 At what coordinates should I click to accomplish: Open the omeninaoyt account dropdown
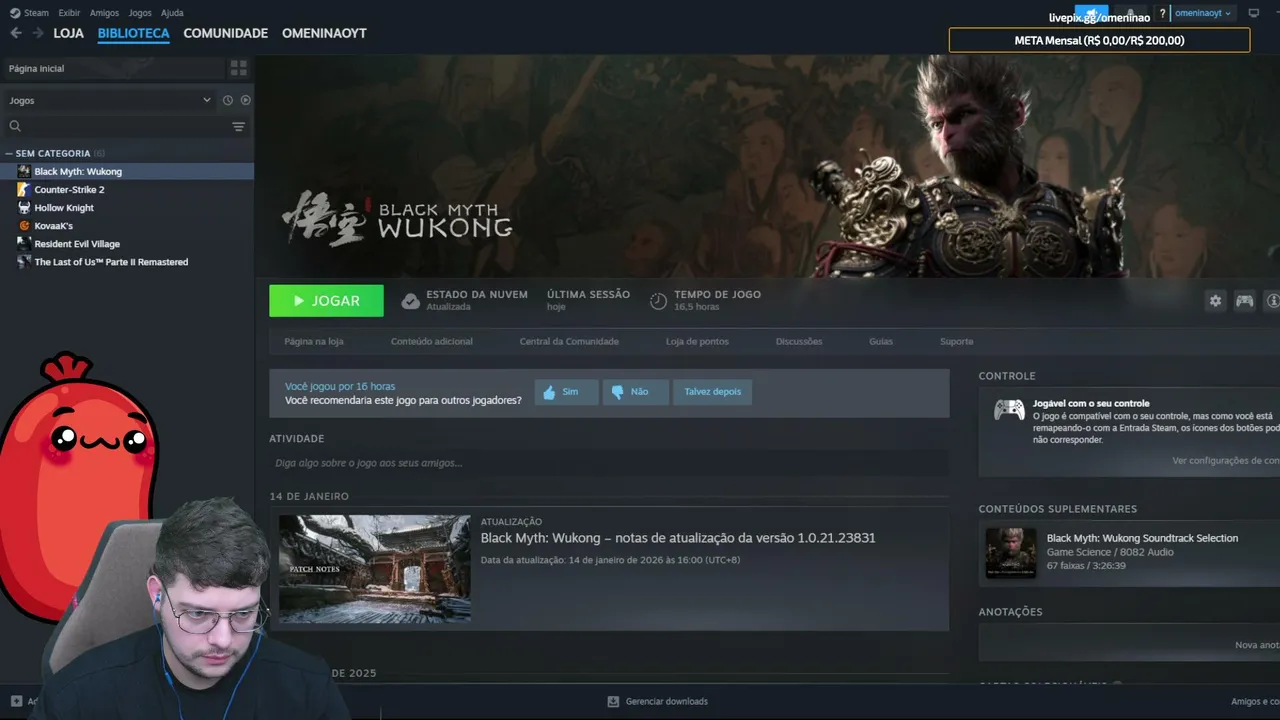point(1203,13)
